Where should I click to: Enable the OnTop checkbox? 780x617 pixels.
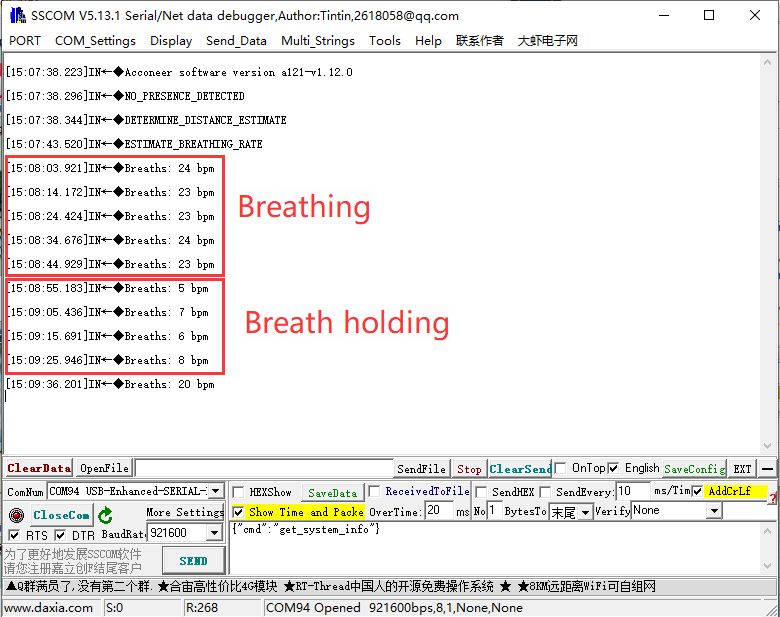coord(561,468)
